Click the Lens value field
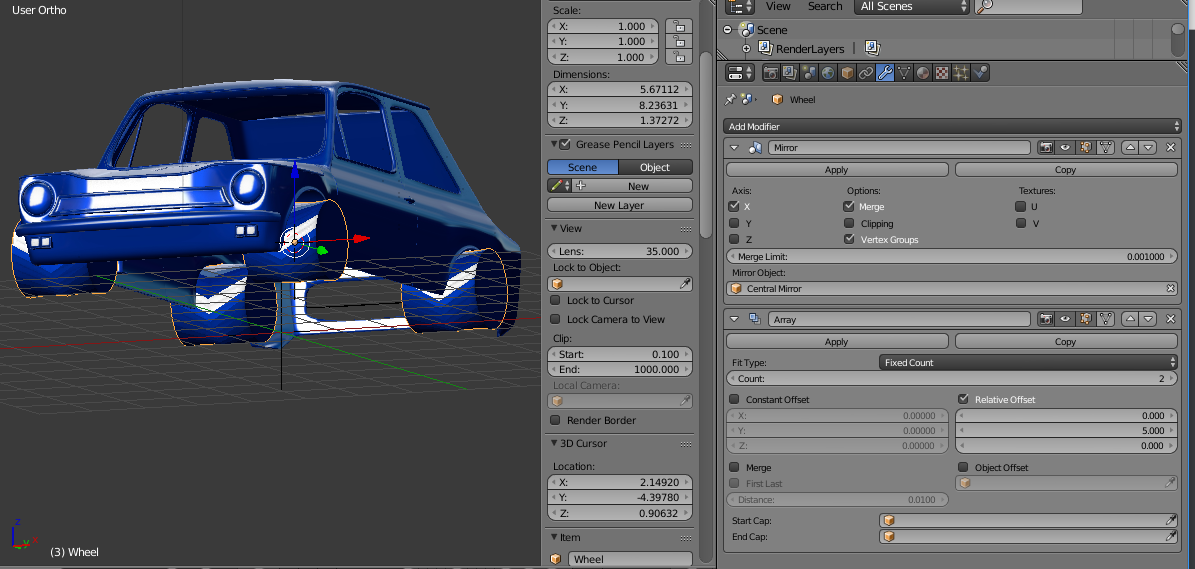Image resolution: width=1195 pixels, height=569 pixels. [620, 251]
